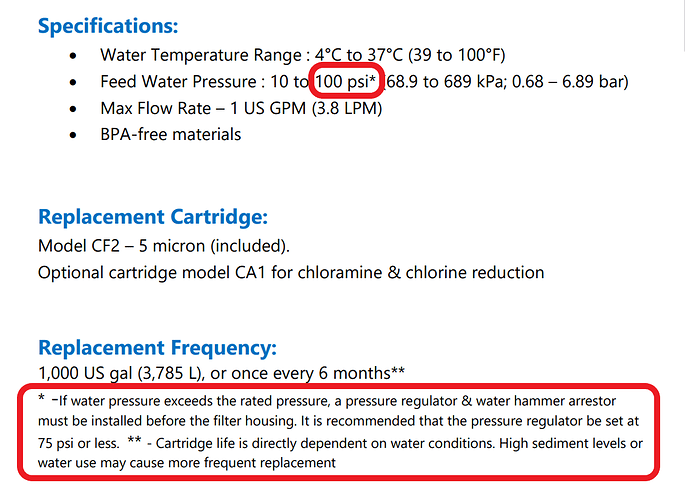The height and width of the screenshot is (500, 685).
Task: Click the Water Temperature Range line
Action: [303, 55]
